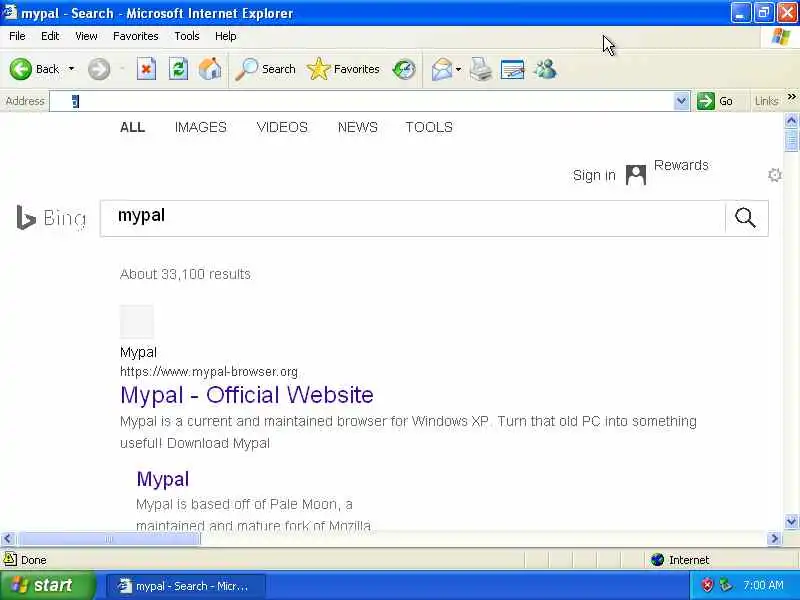This screenshot has height=600, width=800.
Task: Switch to the IMAGES tab
Action: (201, 127)
